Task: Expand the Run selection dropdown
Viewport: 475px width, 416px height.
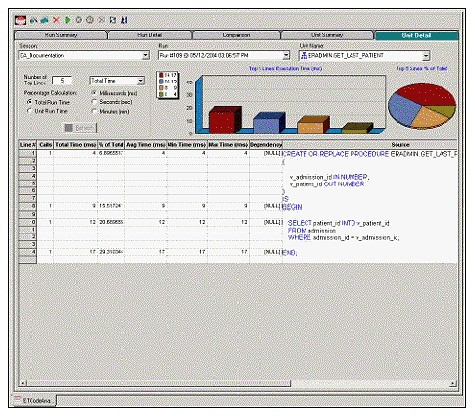Action: (286, 55)
